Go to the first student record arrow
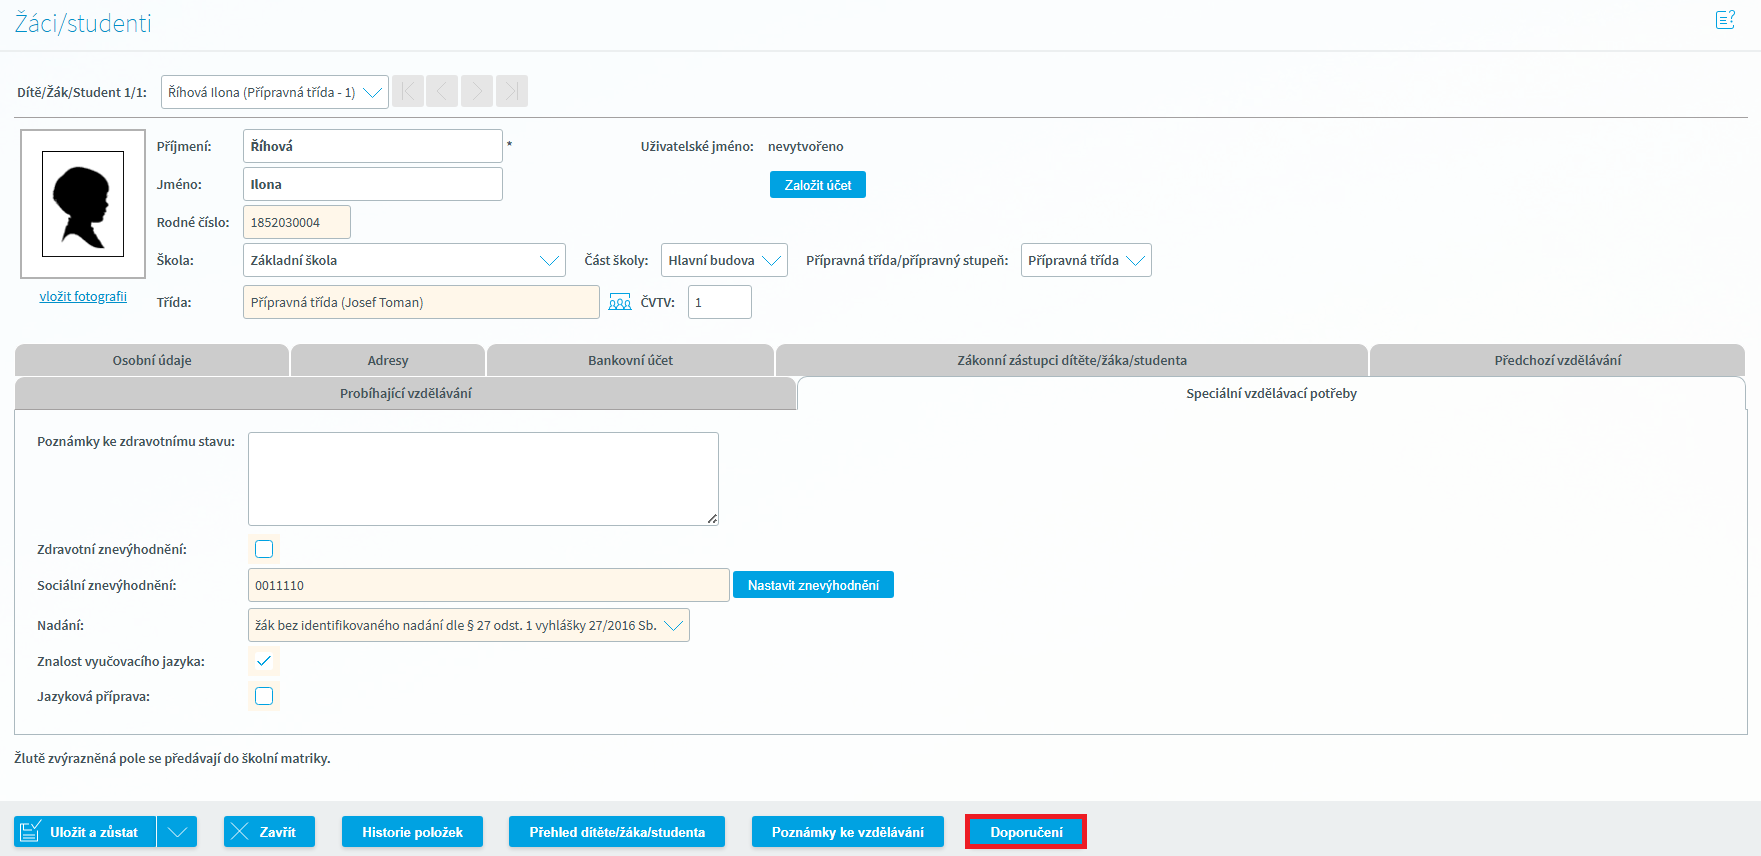The image size is (1761, 856). coord(408,92)
